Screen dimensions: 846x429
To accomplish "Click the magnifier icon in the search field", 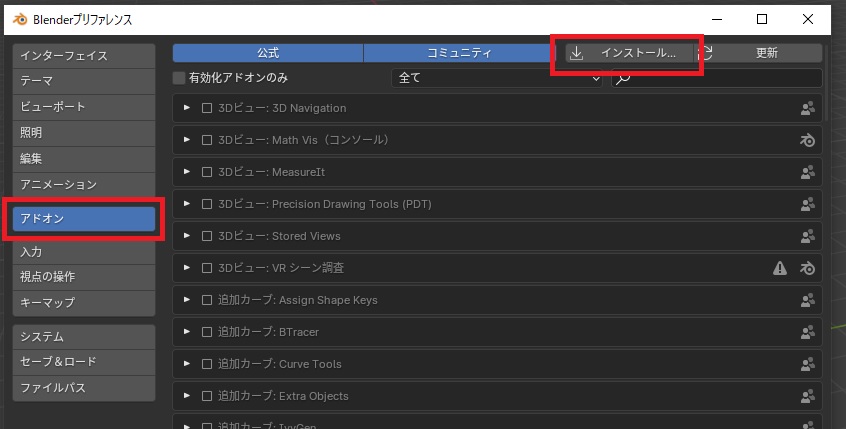I will coord(623,79).
